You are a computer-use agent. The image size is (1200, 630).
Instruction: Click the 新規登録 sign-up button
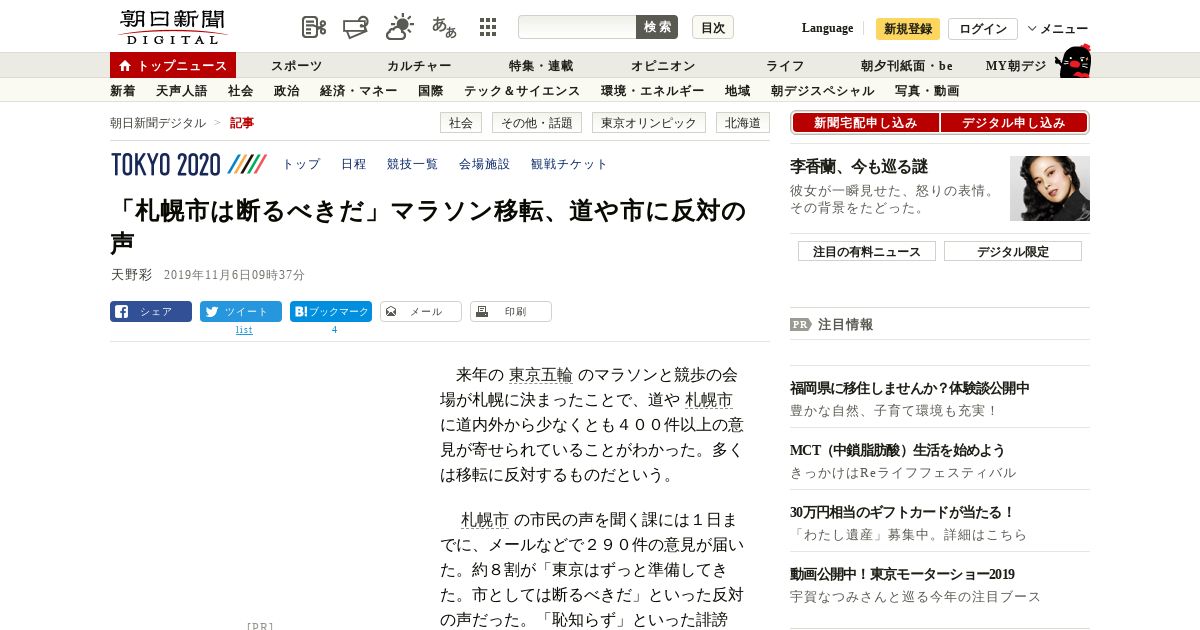pyautogui.click(x=908, y=29)
